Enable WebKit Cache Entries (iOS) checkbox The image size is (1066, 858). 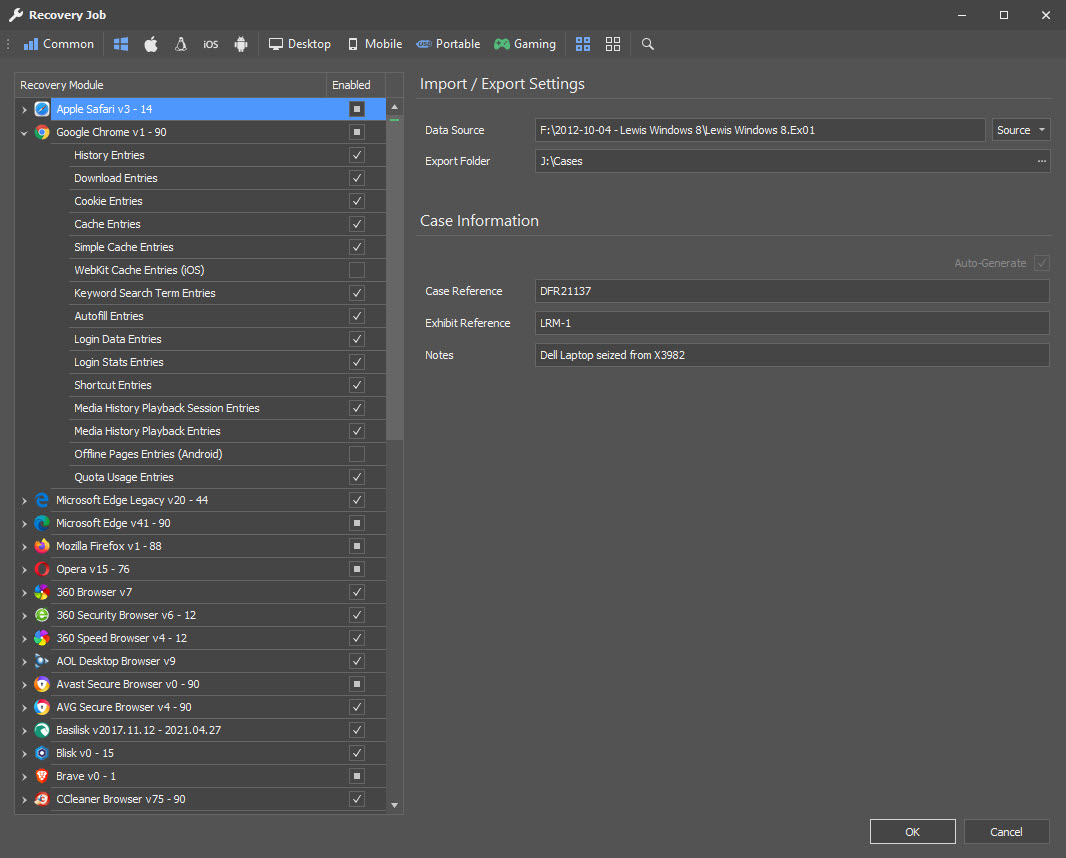coord(357,270)
